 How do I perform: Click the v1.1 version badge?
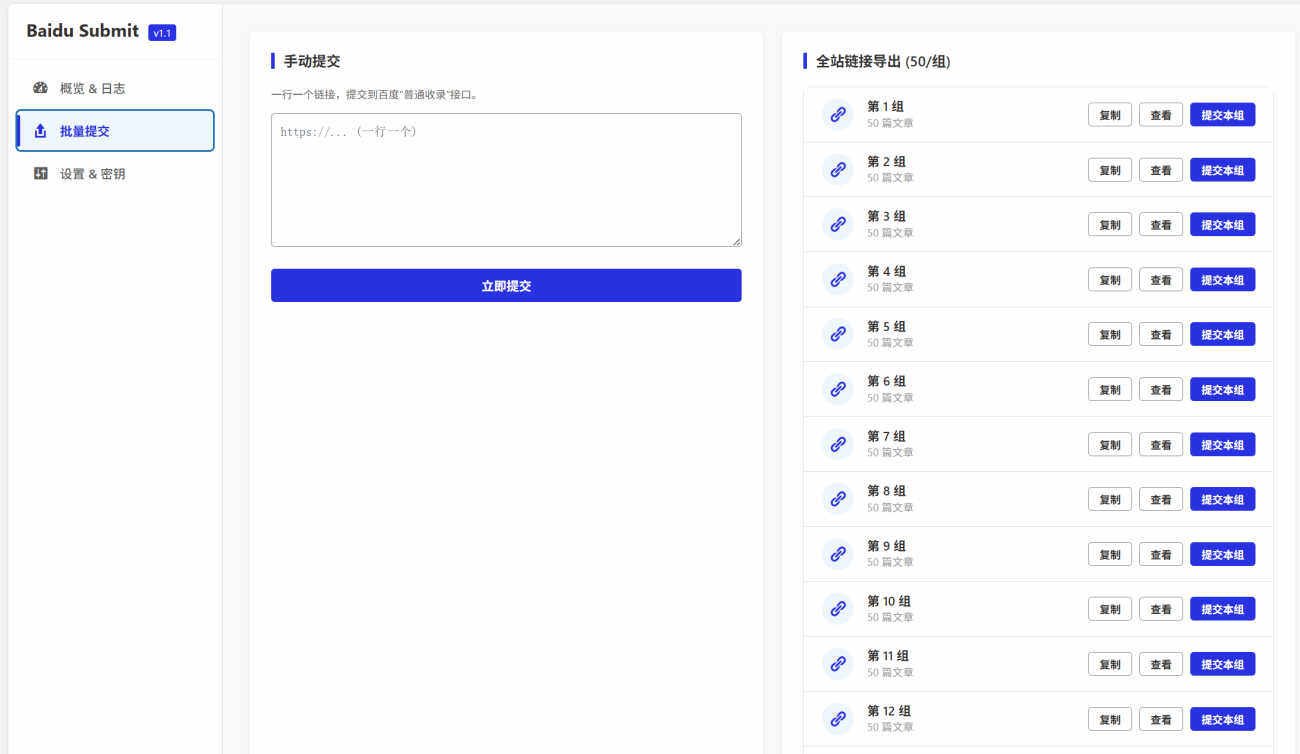point(162,33)
